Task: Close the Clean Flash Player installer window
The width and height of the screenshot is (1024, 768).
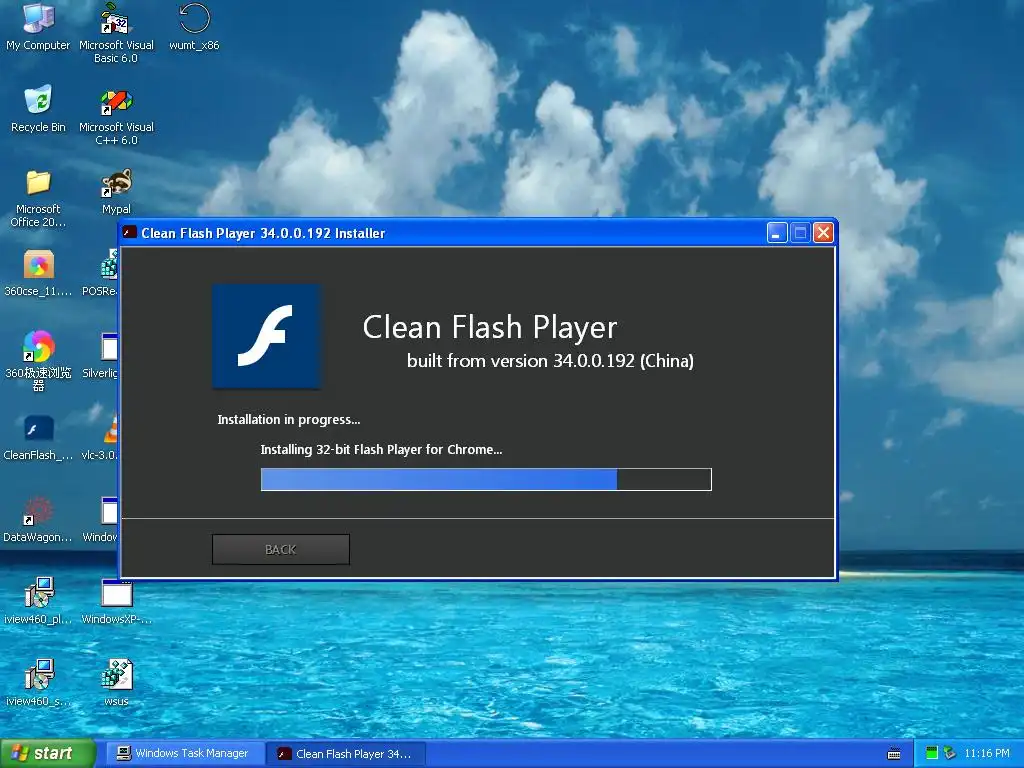Action: (824, 233)
